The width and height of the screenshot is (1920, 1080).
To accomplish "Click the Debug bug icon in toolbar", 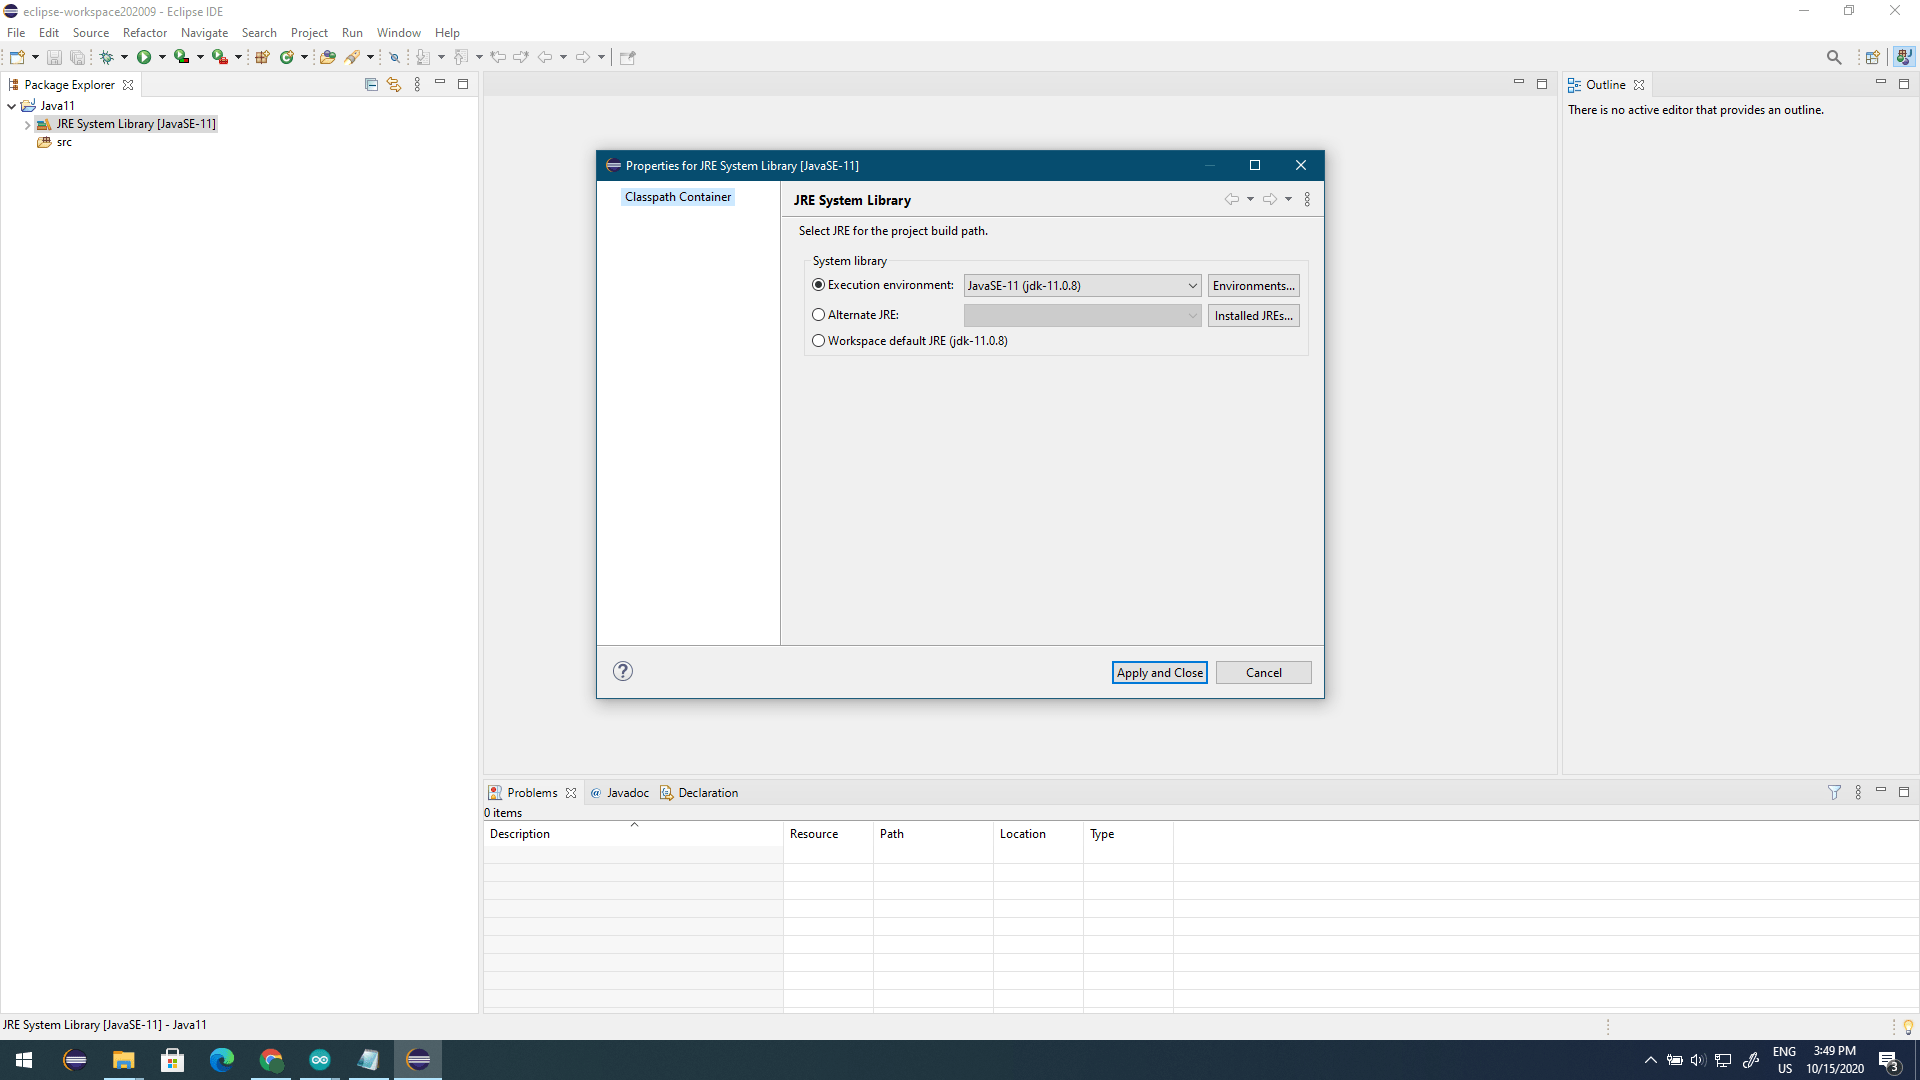I will (106, 57).
